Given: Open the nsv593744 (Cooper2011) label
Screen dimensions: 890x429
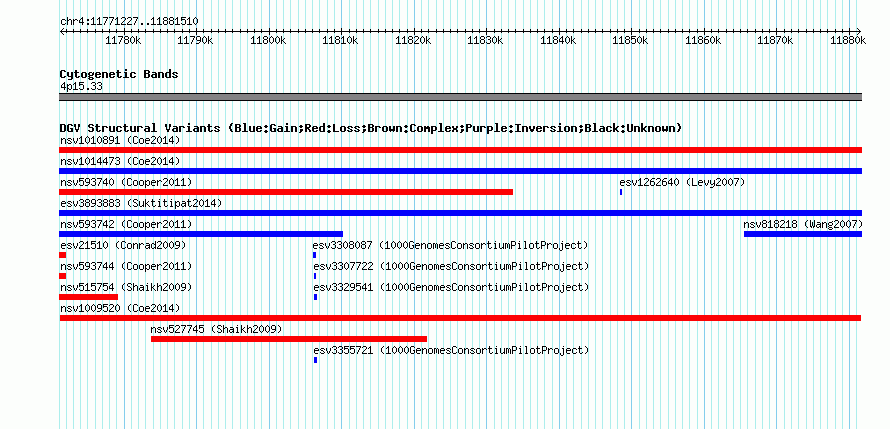Looking at the screenshot, I should [126, 266].
